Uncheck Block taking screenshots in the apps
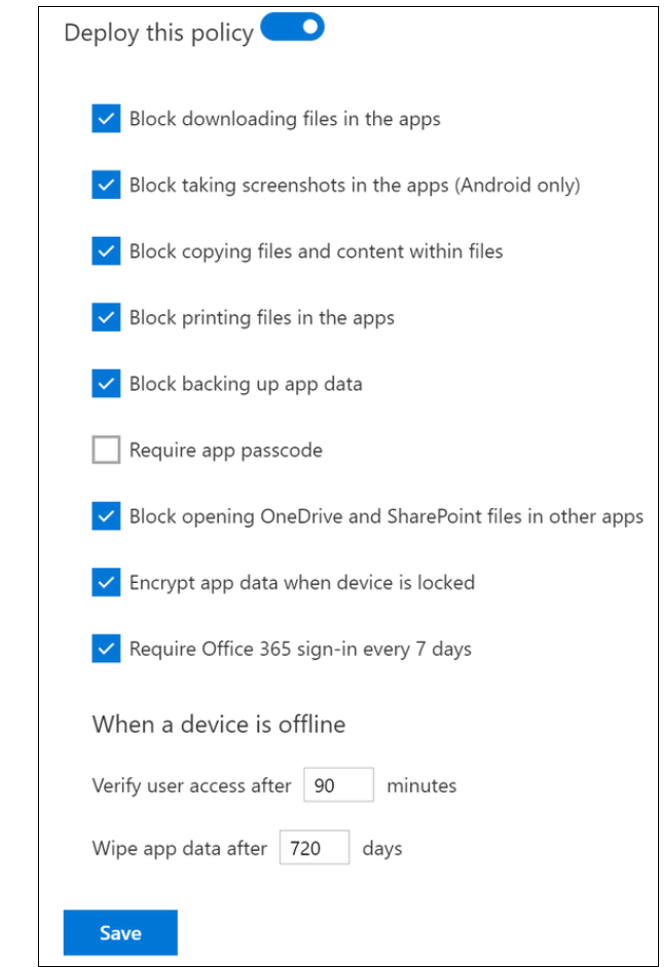The image size is (669, 967). pyautogui.click(x=106, y=184)
